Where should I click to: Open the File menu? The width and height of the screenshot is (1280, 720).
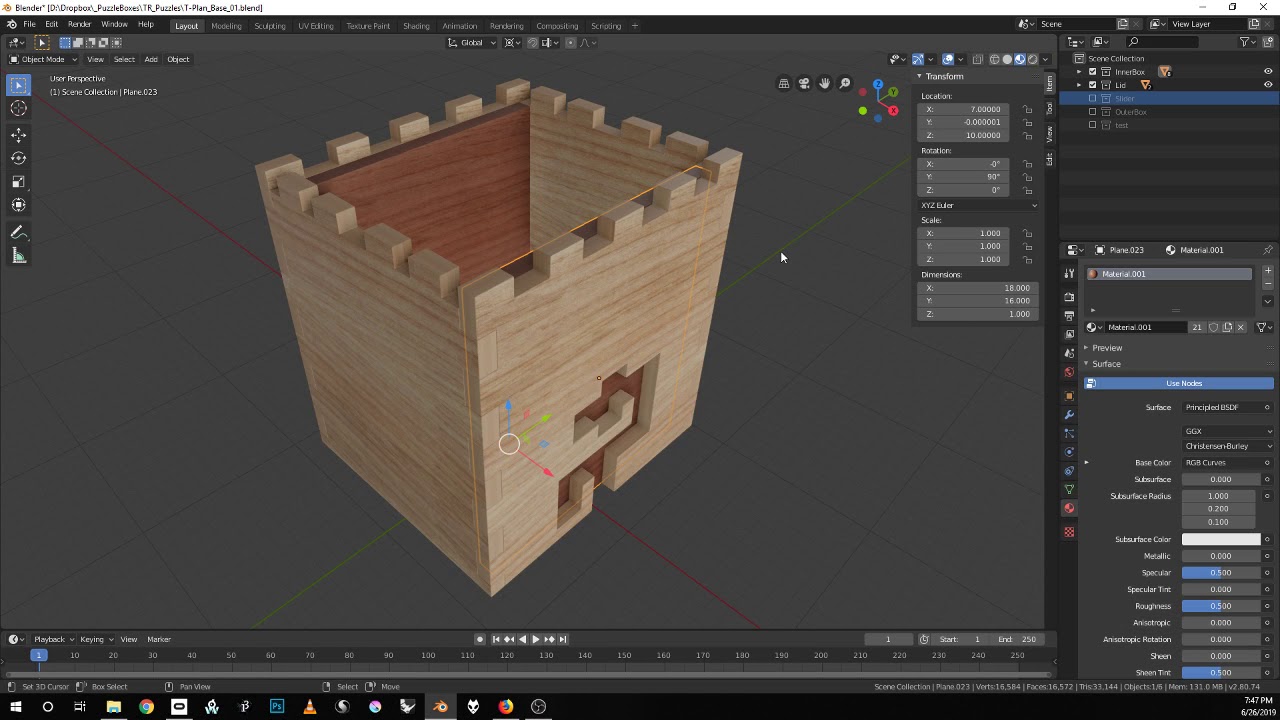(x=29, y=24)
